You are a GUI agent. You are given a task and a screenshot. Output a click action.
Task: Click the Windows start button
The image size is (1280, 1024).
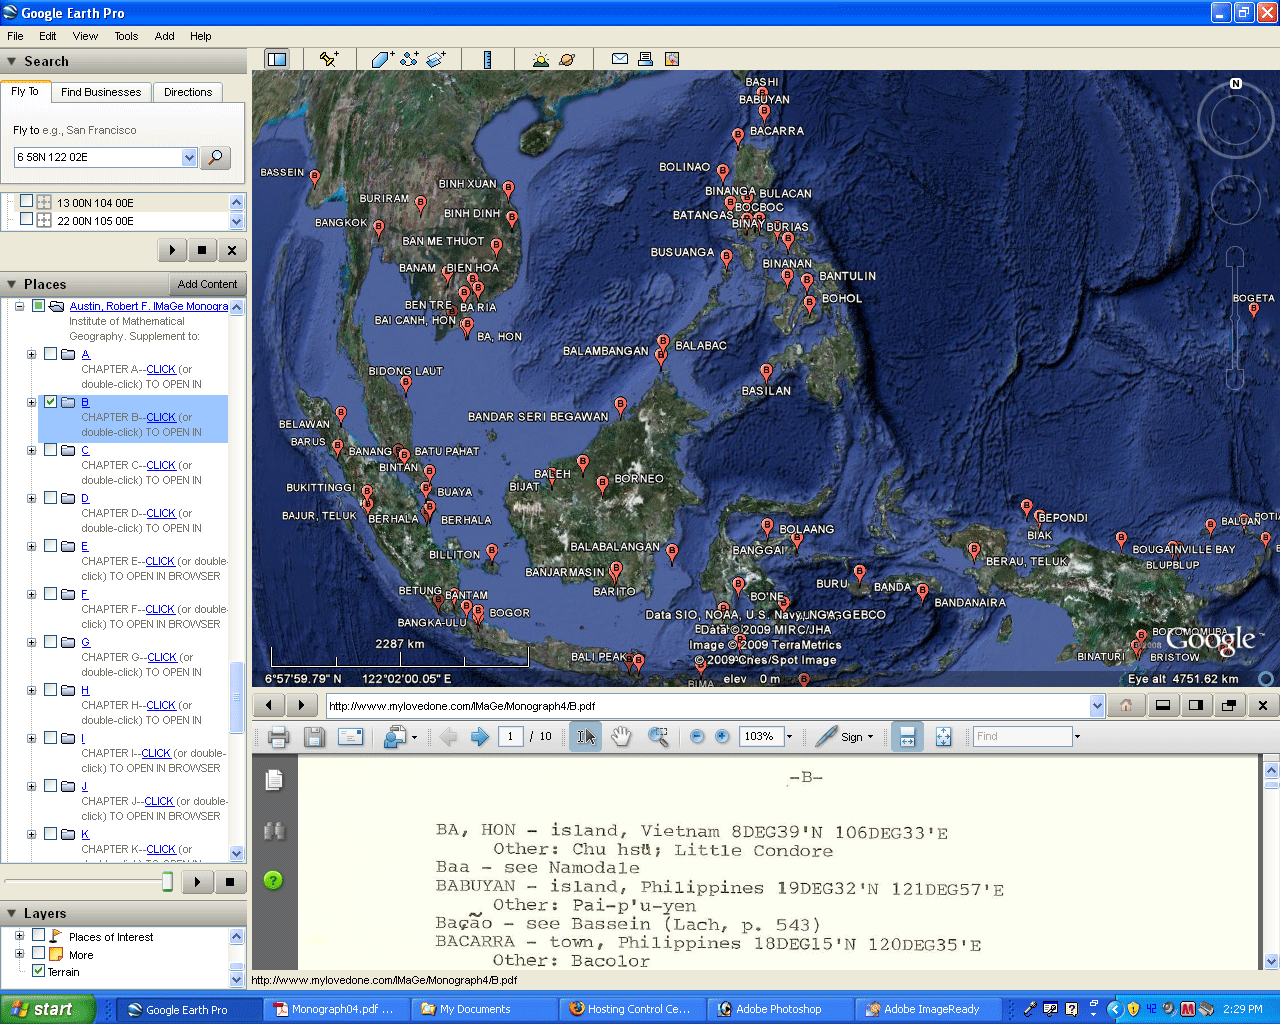point(48,1009)
